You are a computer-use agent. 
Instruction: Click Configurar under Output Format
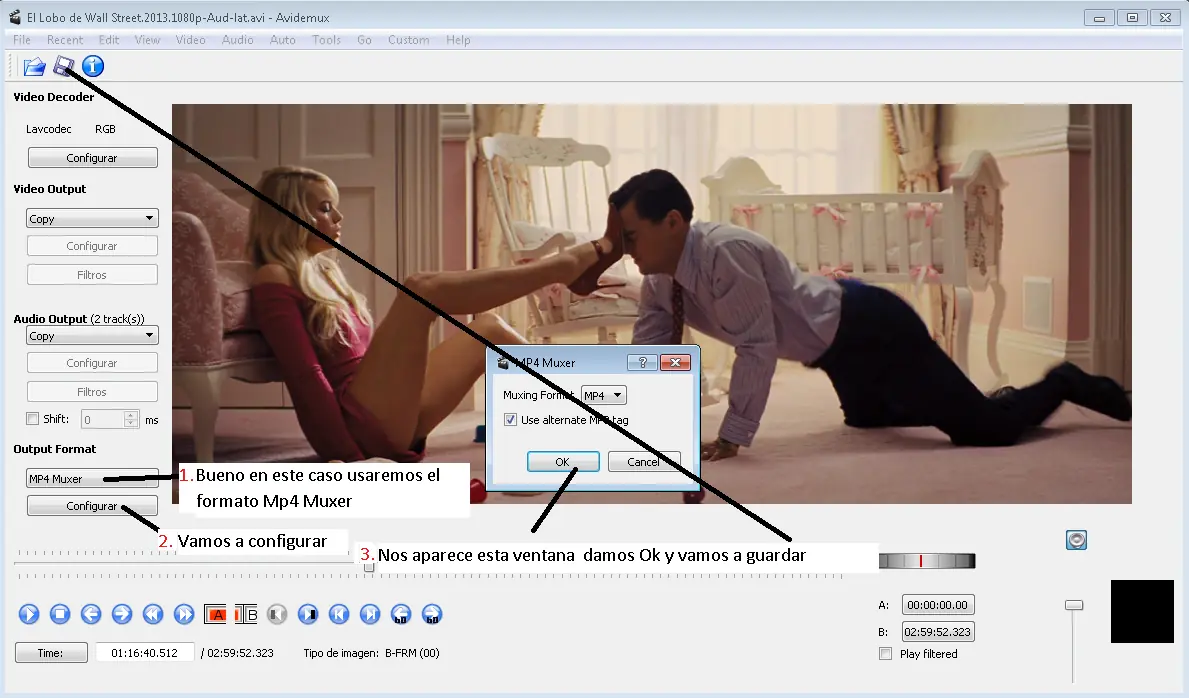click(93, 505)
